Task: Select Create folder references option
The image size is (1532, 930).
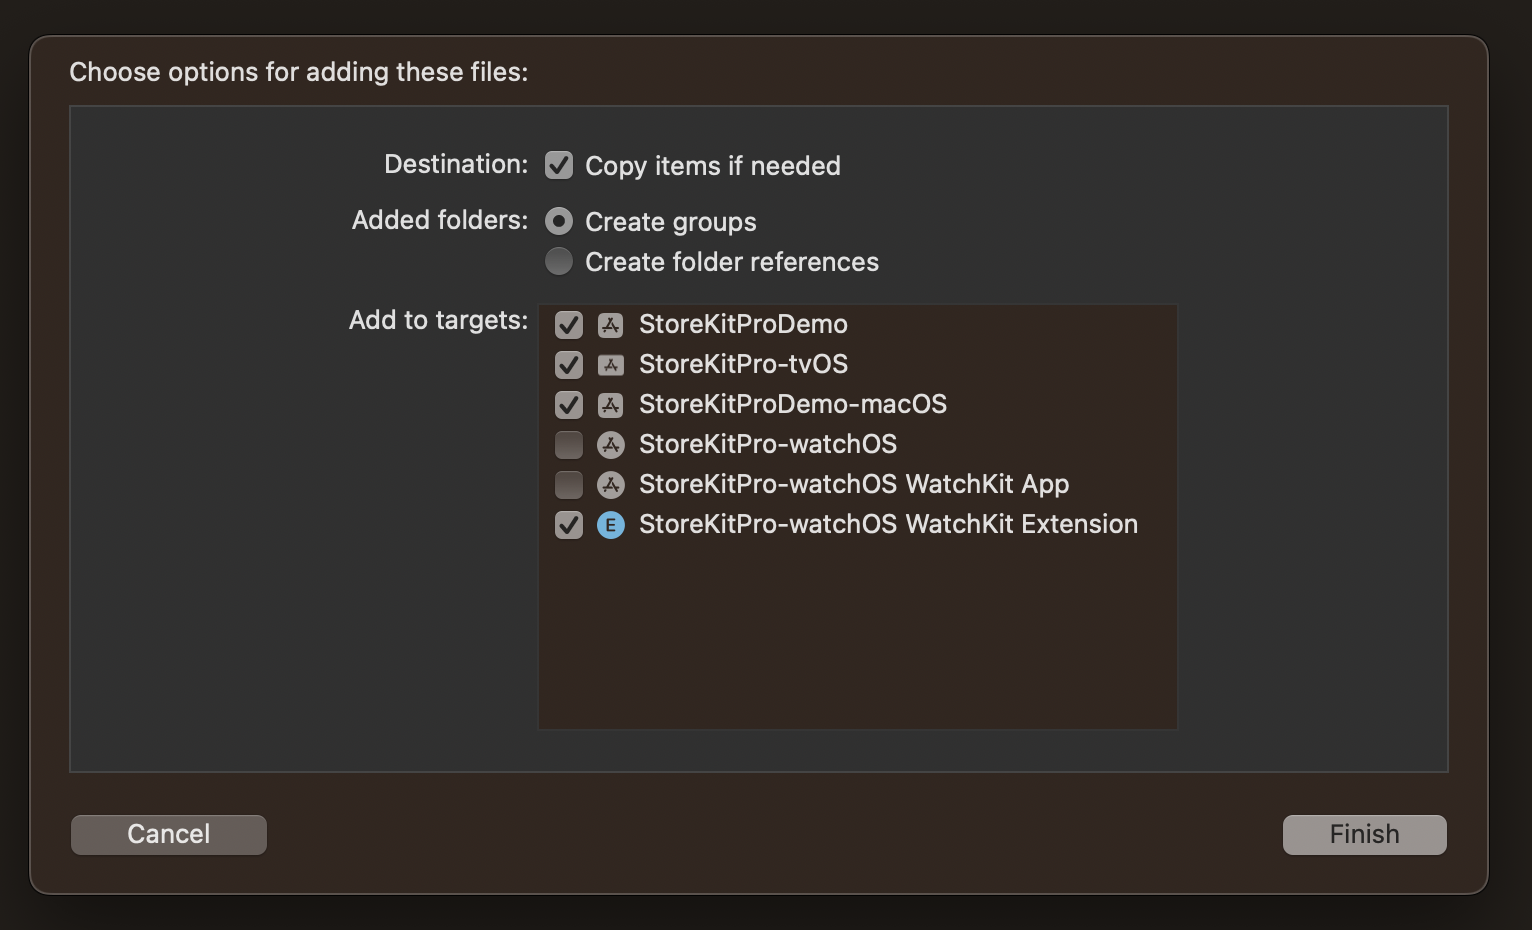Action: (559, 261)
